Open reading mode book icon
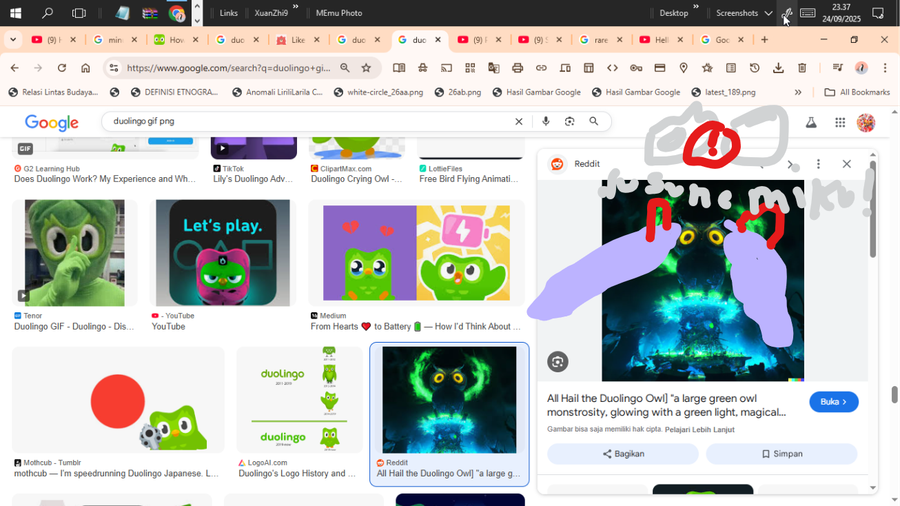The image size is (900, 506). [399, 68]
